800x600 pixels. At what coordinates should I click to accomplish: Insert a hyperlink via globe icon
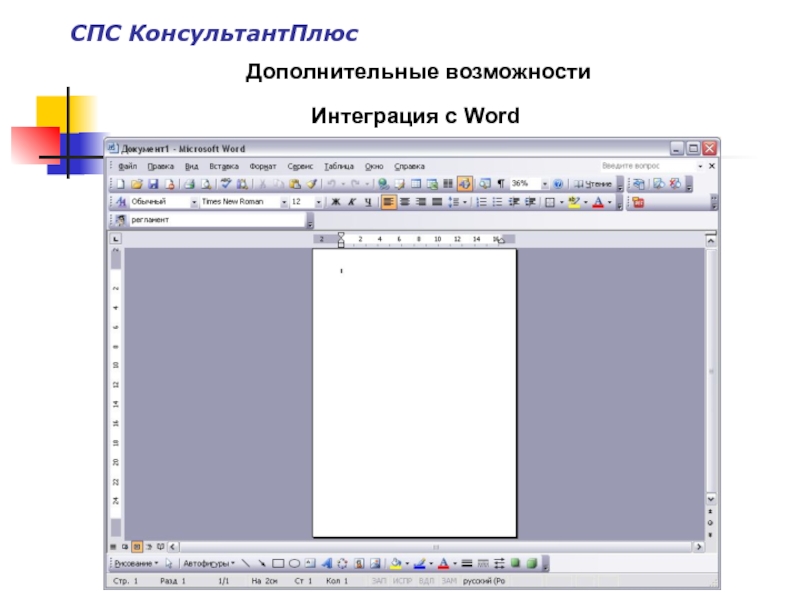point(383,184)
